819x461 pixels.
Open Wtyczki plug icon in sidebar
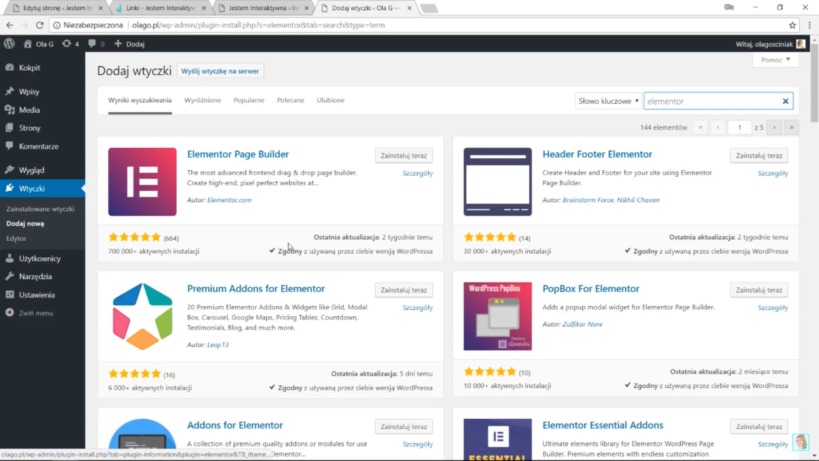pyautogui.click(x=9, y=188)
